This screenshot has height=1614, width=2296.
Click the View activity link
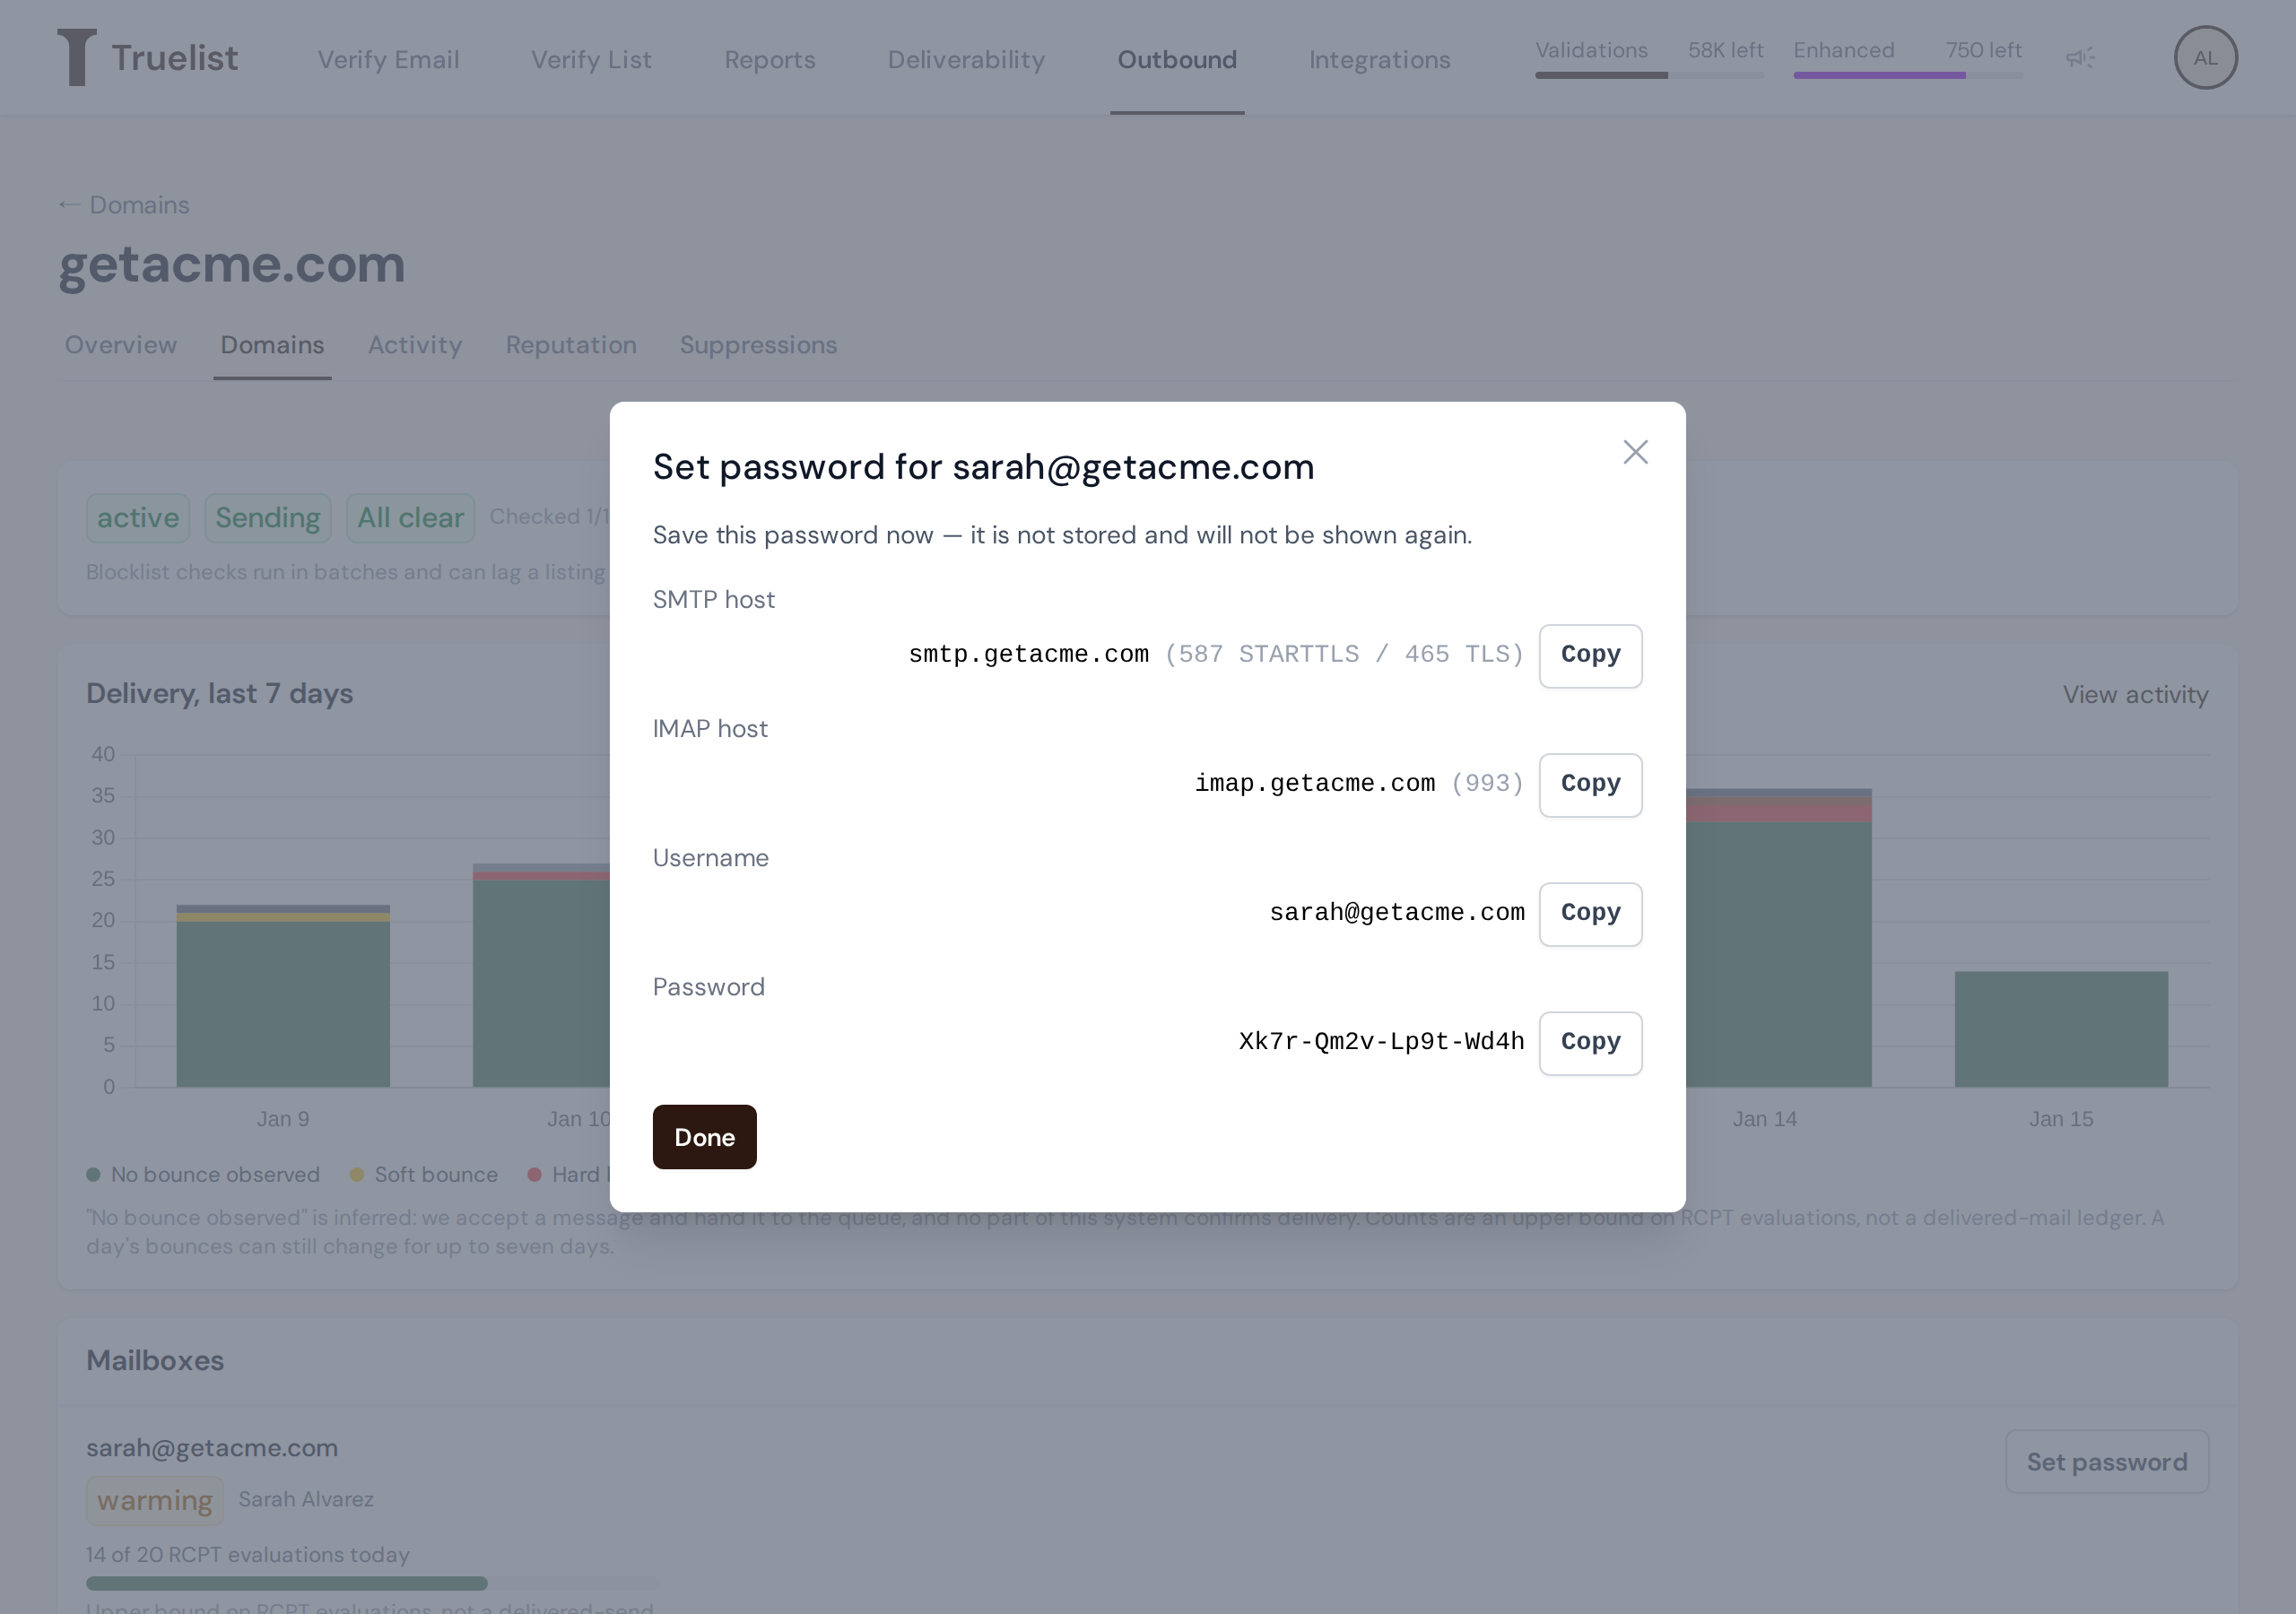coord(2135,695)
